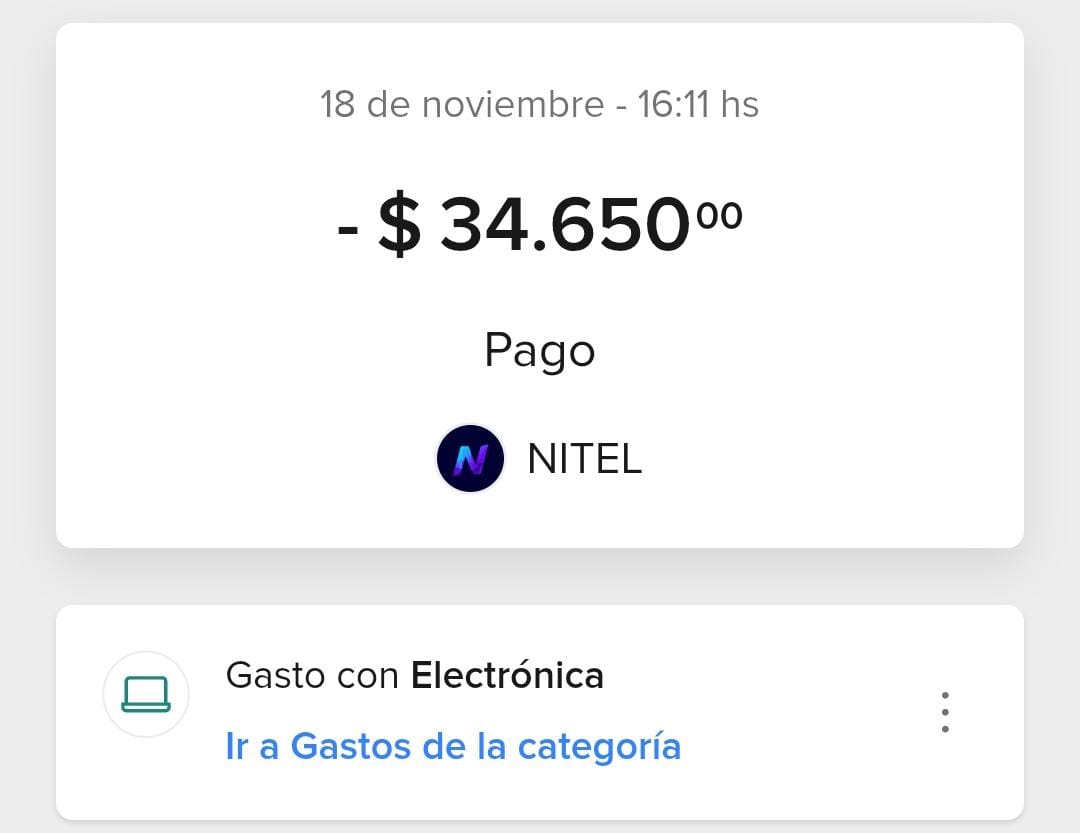Click the Electrónica laptop category icon
Screen dimensions: 1080x833
(146, 694)
